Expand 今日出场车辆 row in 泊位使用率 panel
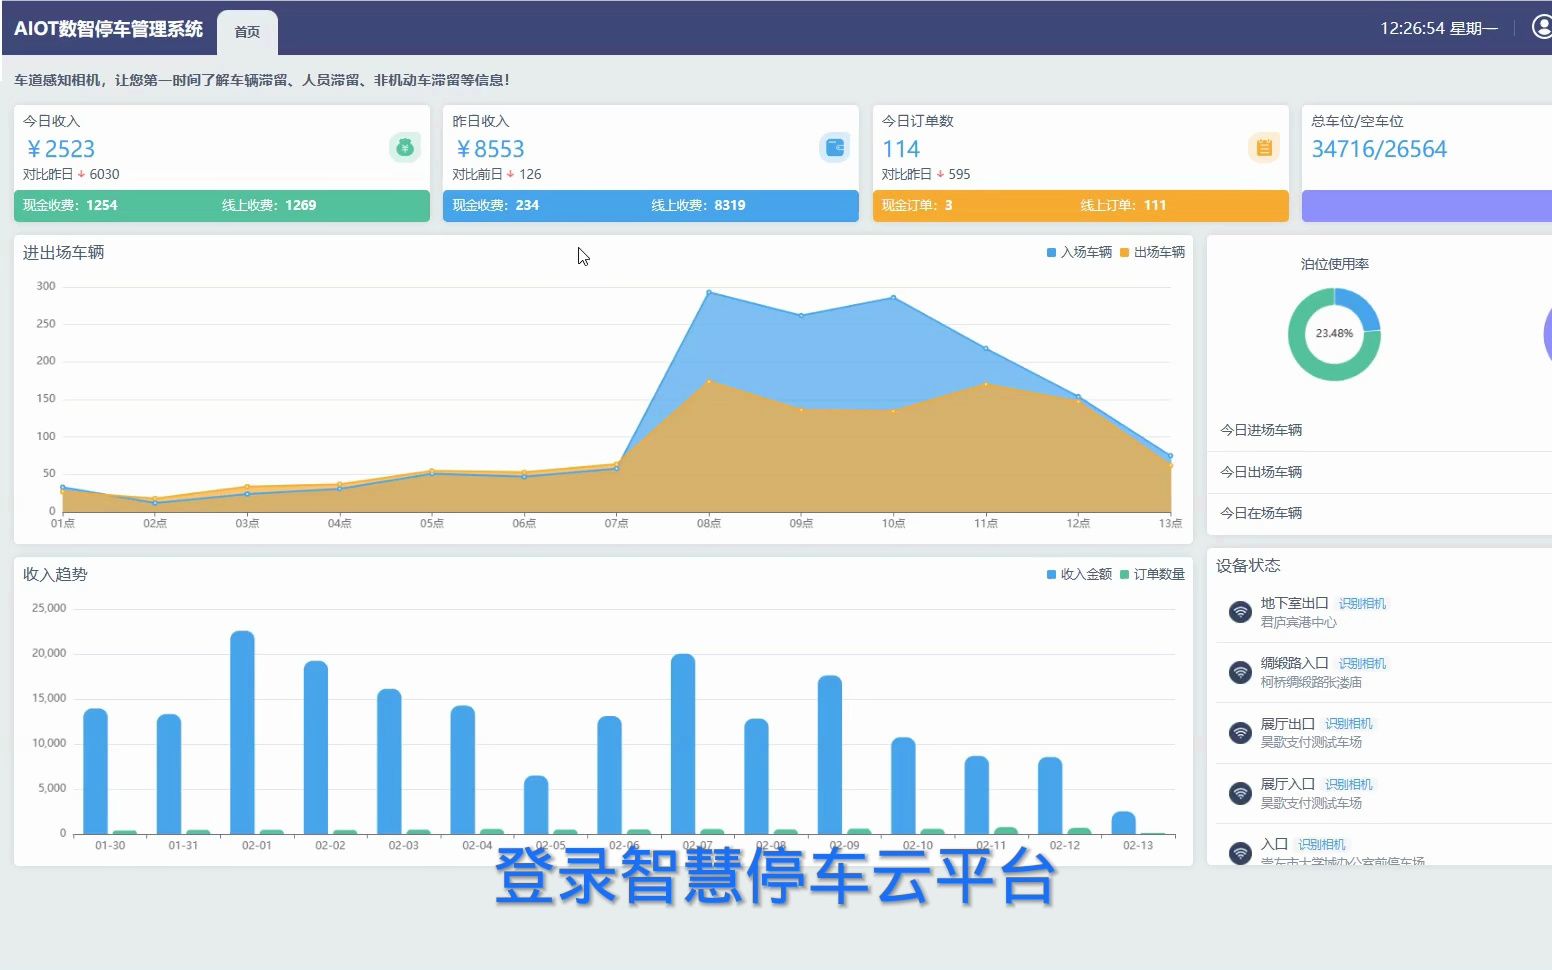The height and width of the screenshot is (970, 1552). [x=1263, y=471]
